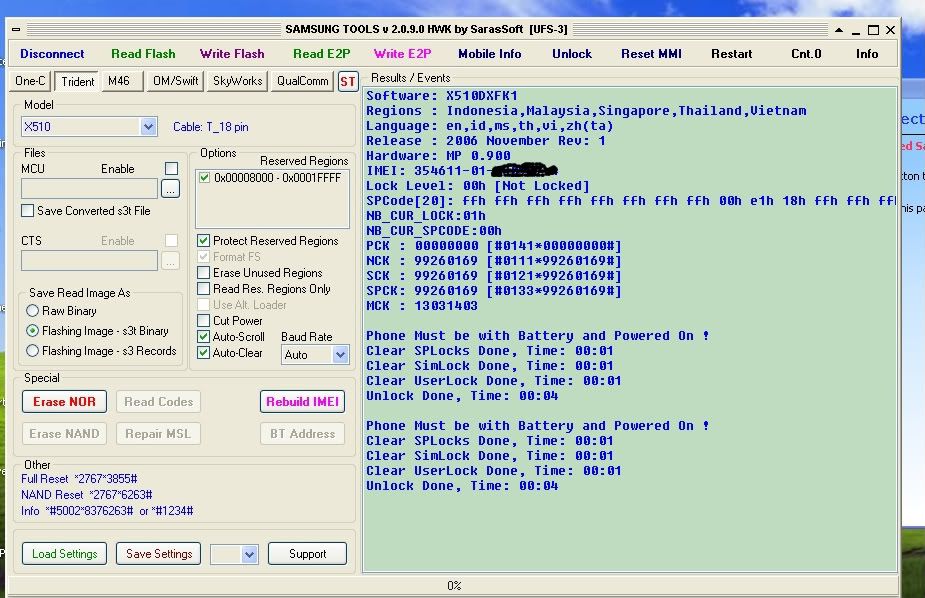Click the Save Settings button
Viewport: 925px width, 598px height.
pos(159,554)
